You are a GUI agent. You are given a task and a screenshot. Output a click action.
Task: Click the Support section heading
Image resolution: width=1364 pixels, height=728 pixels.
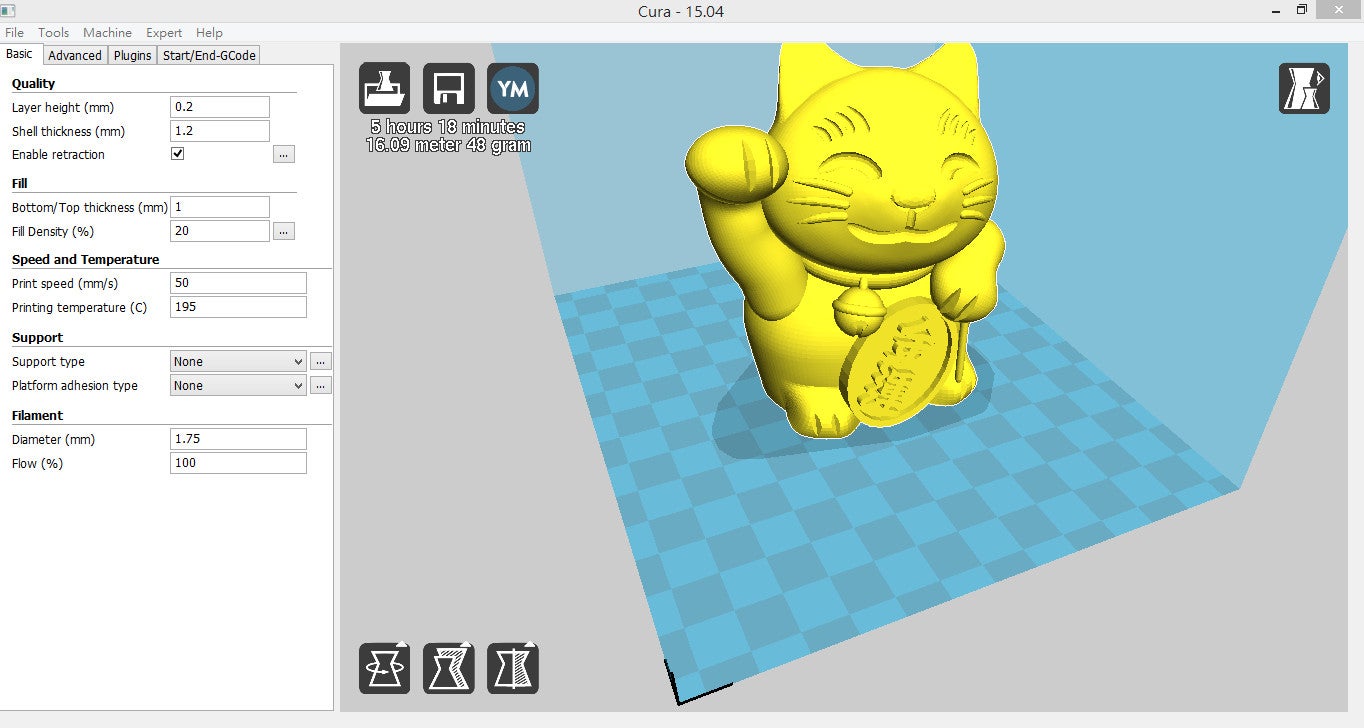tap(37, 337)
